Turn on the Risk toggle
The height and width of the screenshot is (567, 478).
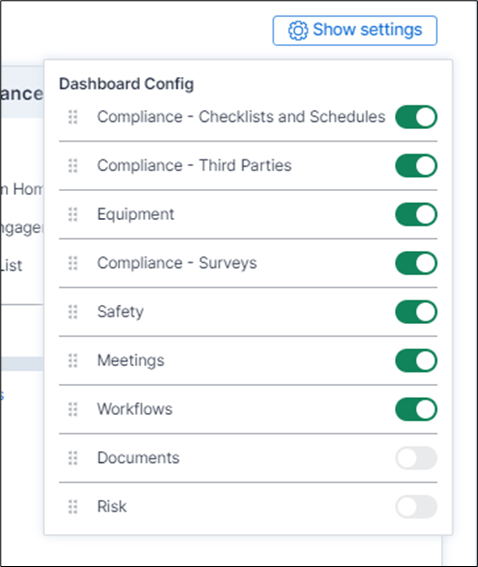pos(416,507)
